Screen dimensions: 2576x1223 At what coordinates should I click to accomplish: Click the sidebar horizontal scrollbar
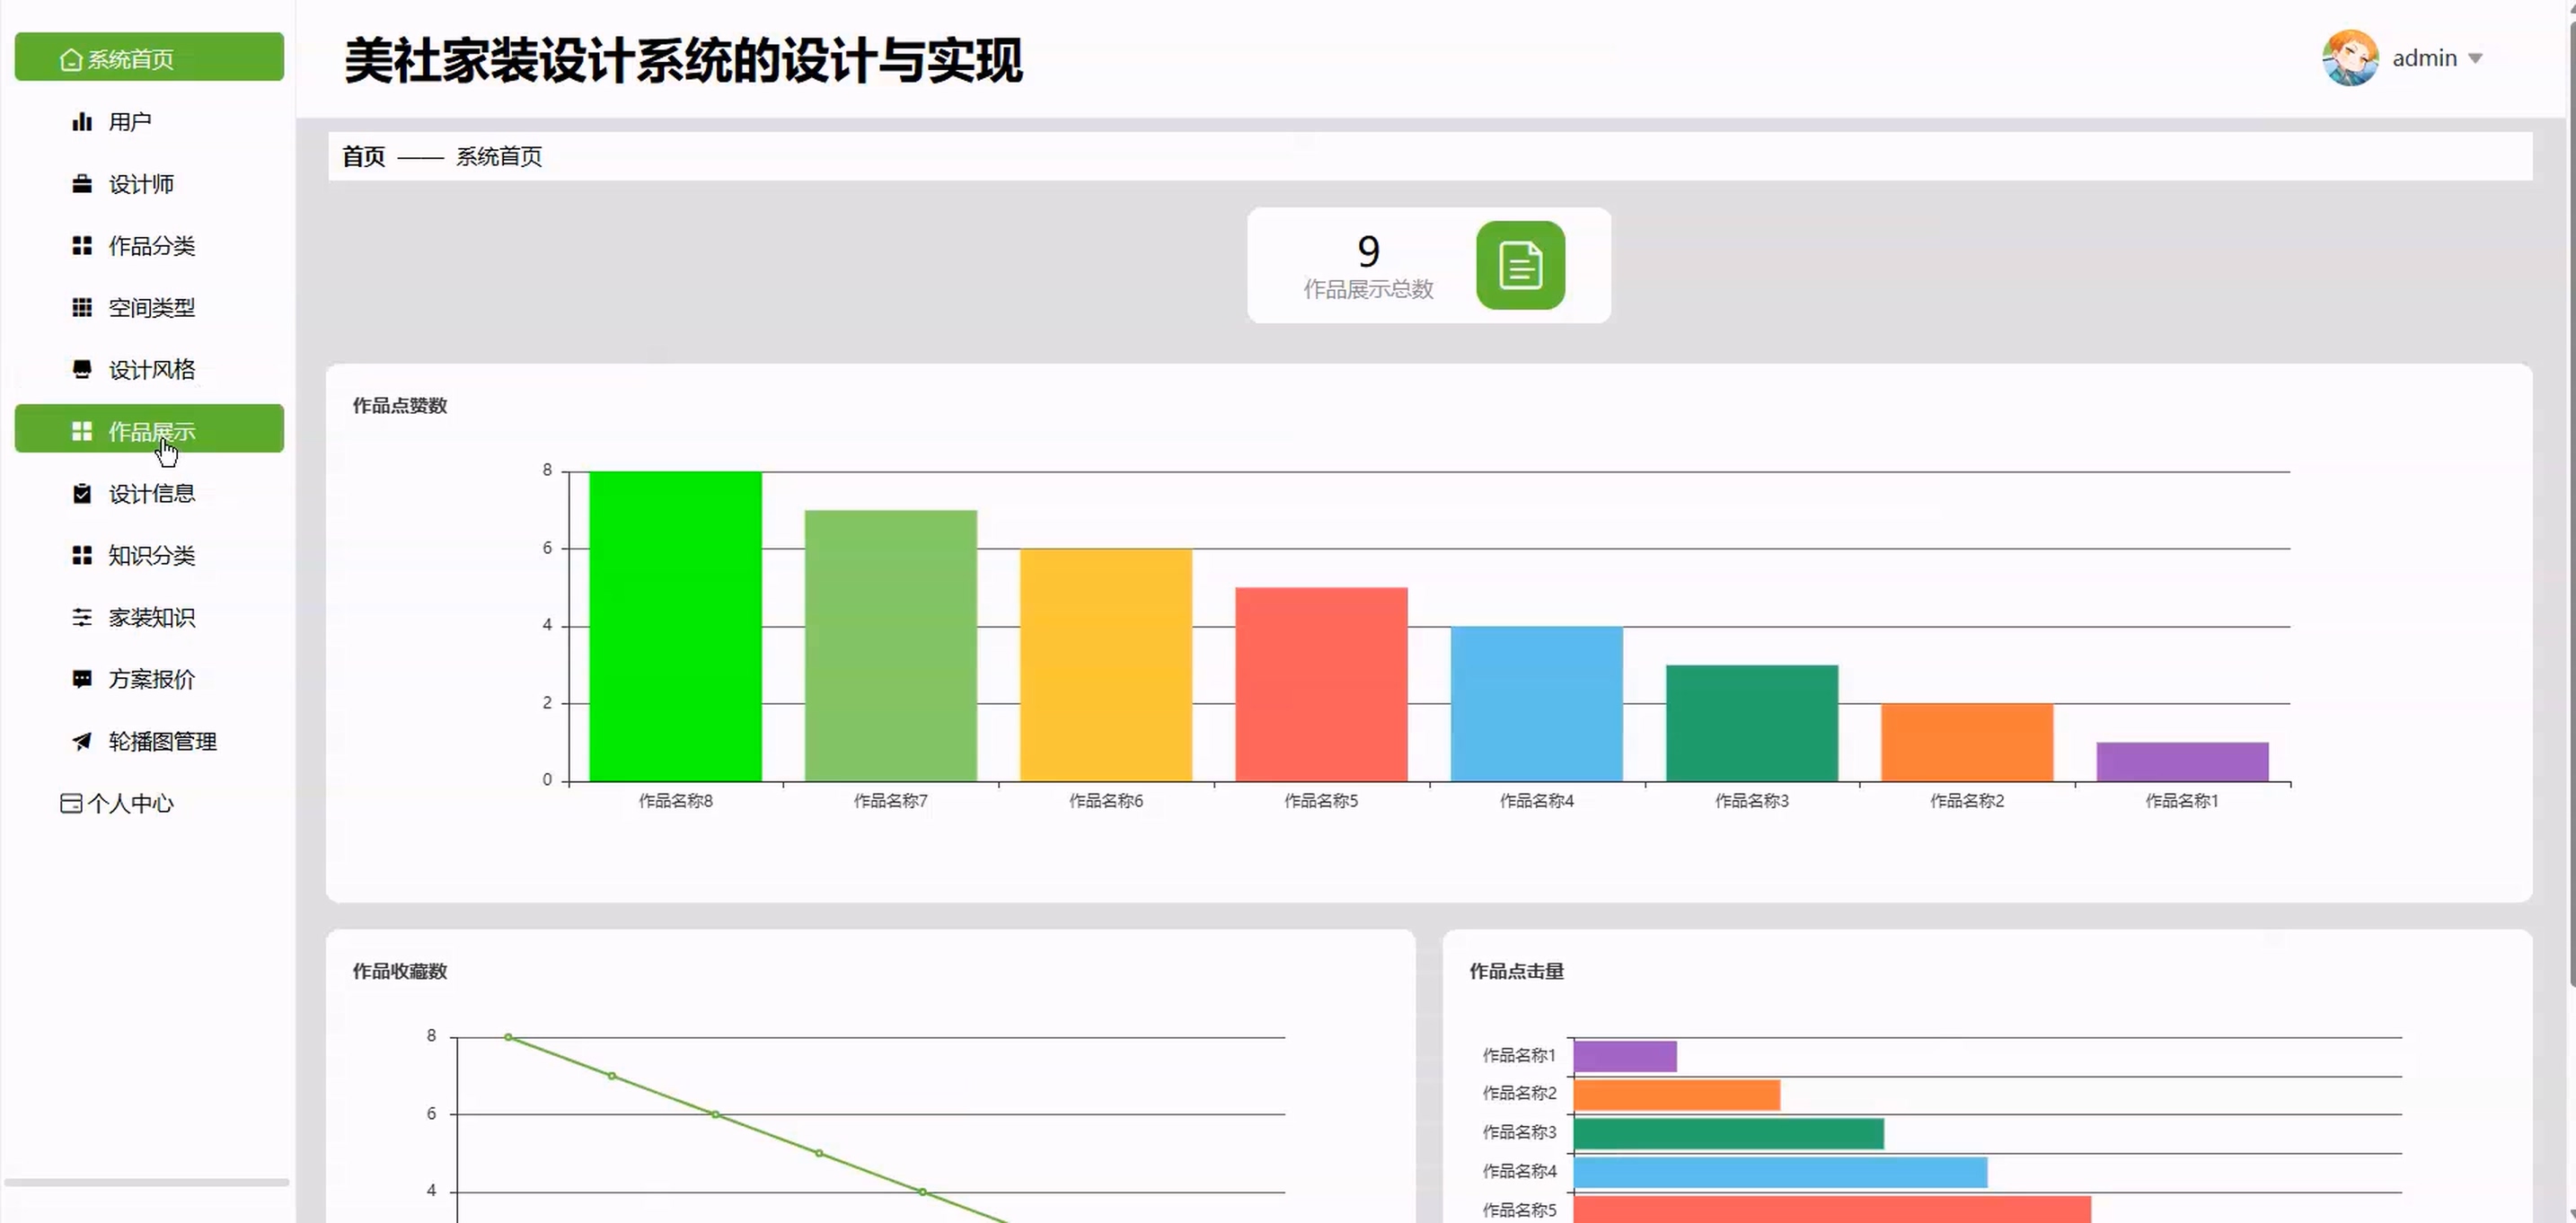[x=146, y=1182]
